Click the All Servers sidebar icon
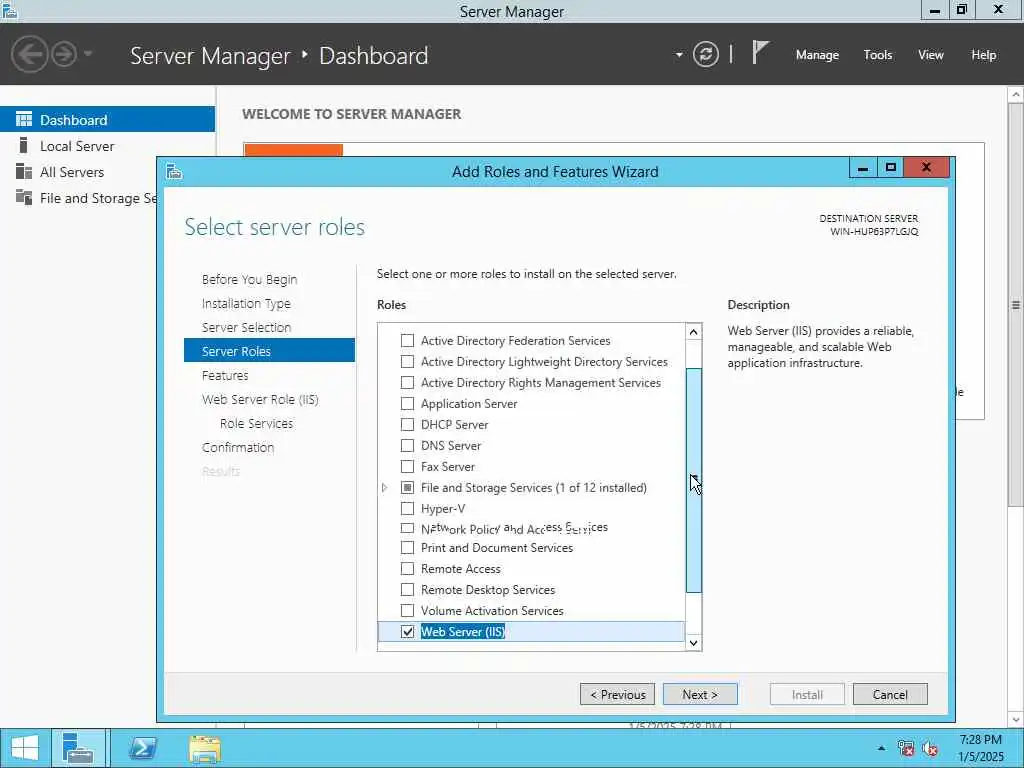This screenshot has height=768, width=1024. coord(24,172)
